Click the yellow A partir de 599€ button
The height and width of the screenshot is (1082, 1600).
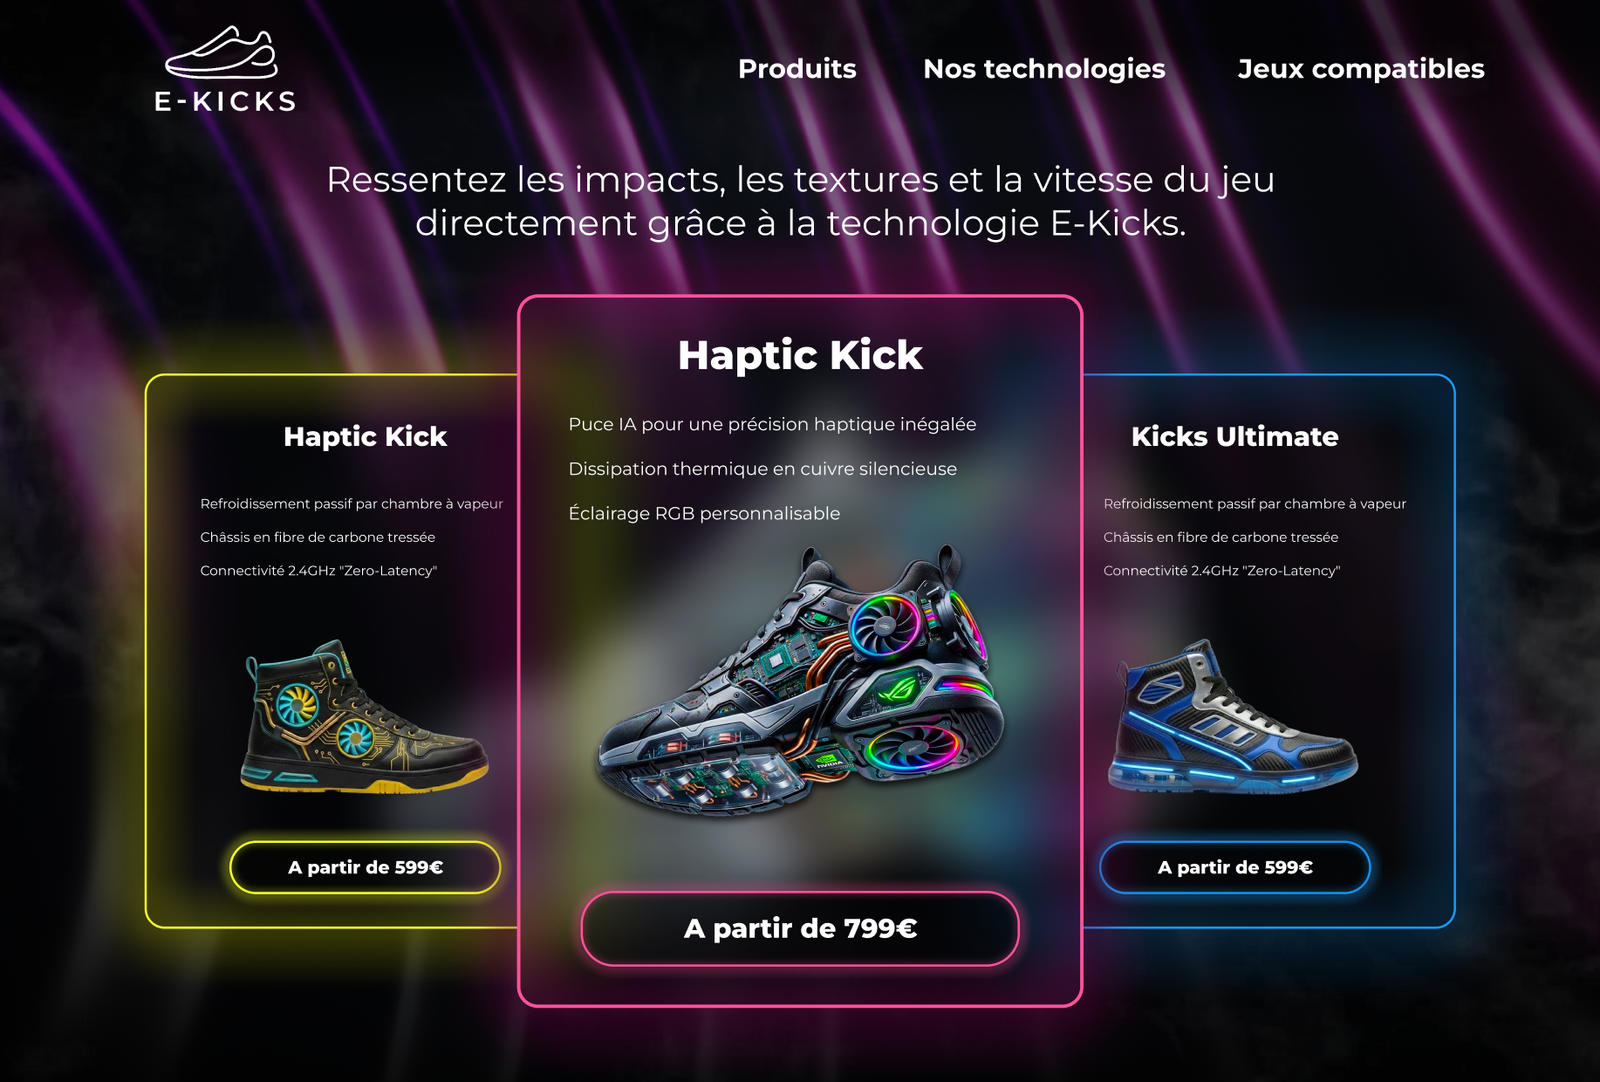click(365, 867)
